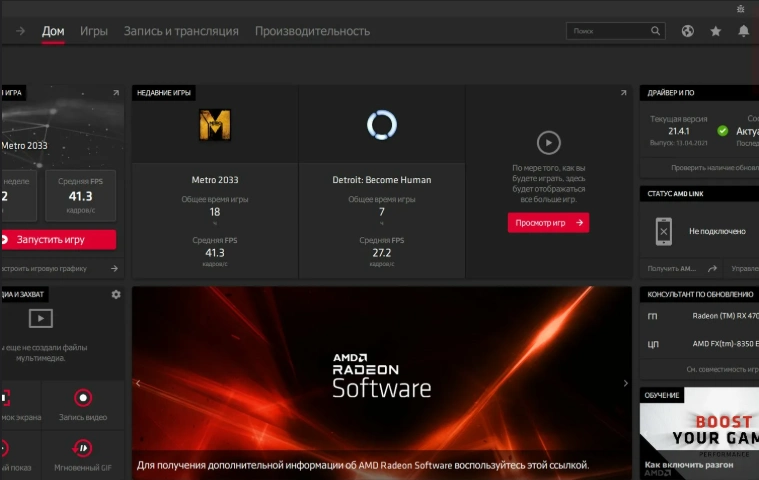Open Запись и трансляция tab
The height and width of the screenshot is (480, 759).
(181, 31)
